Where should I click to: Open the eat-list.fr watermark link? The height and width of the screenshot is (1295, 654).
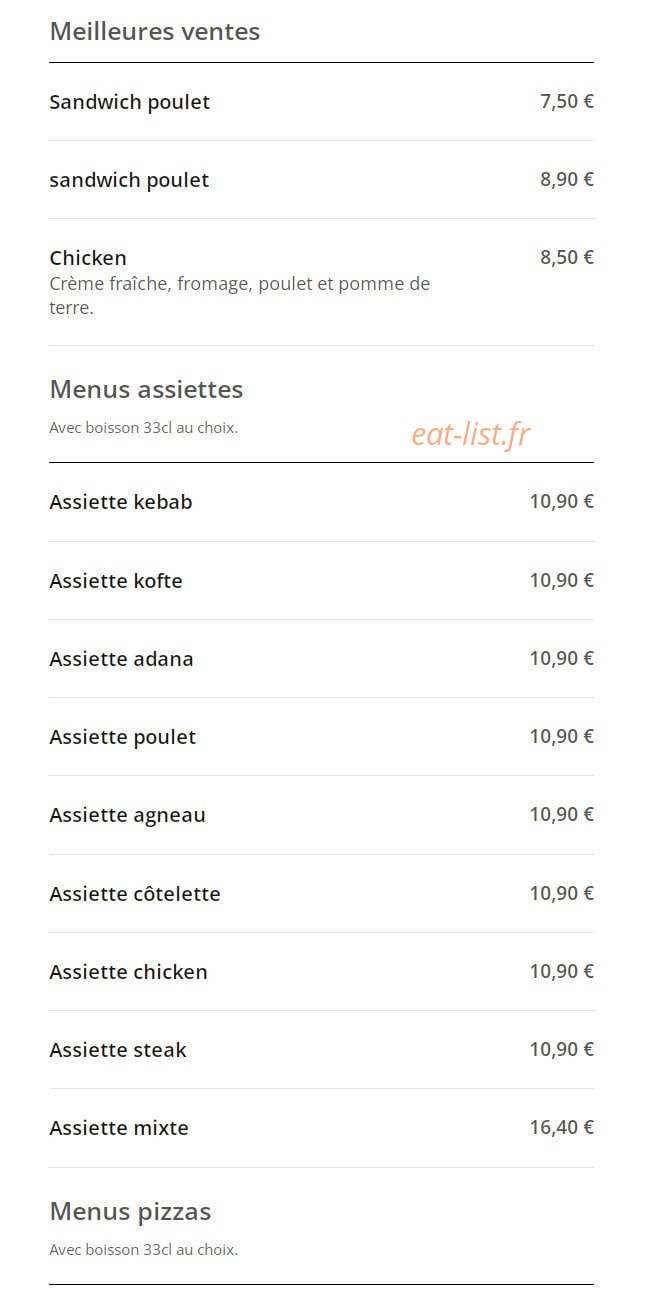471,434
